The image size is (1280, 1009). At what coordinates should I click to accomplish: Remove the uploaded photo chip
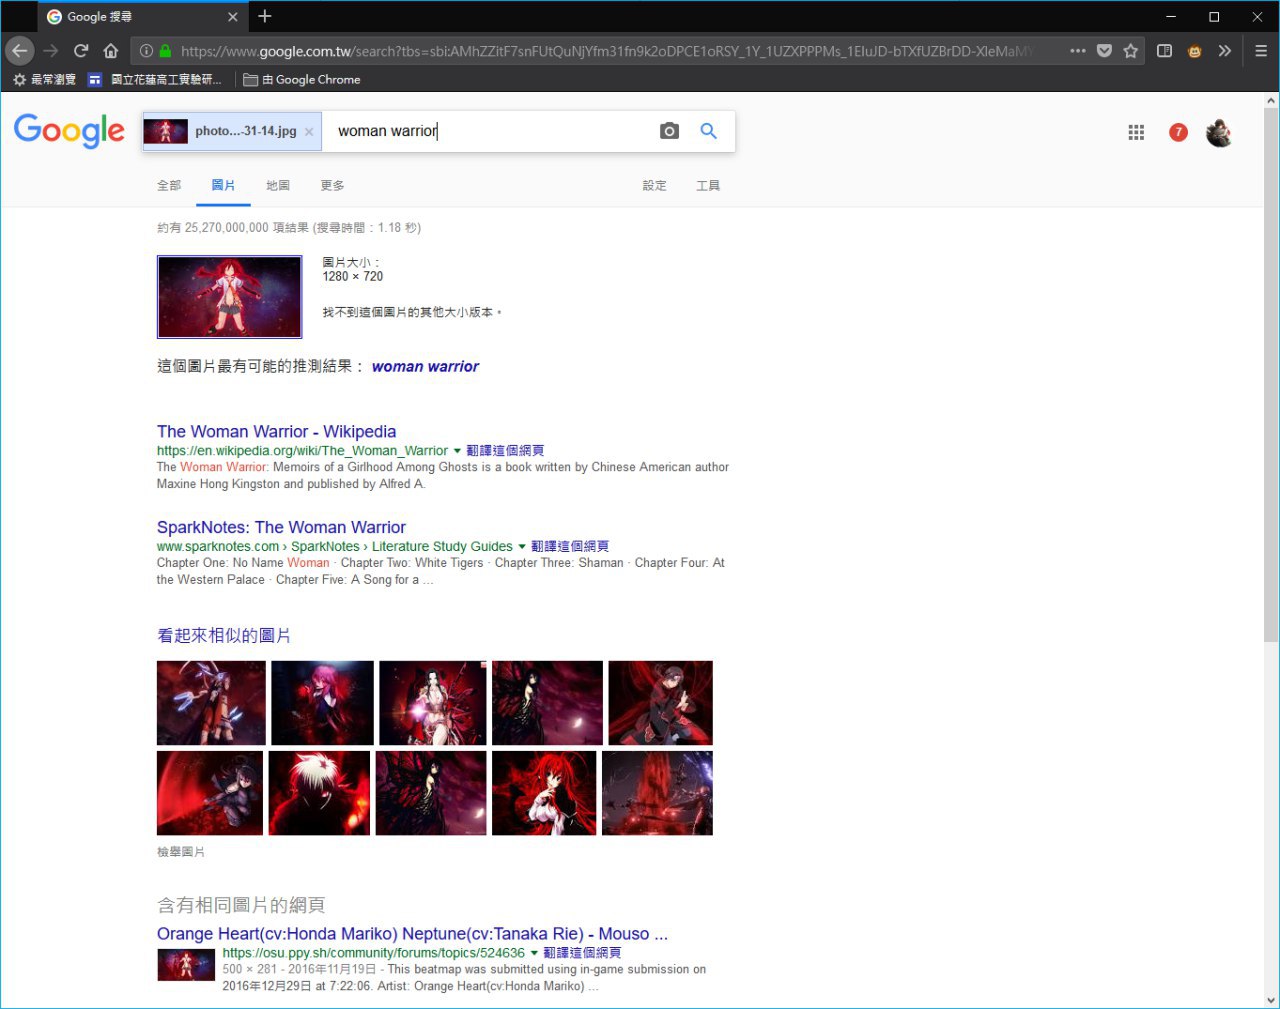[x=309, y=132]
